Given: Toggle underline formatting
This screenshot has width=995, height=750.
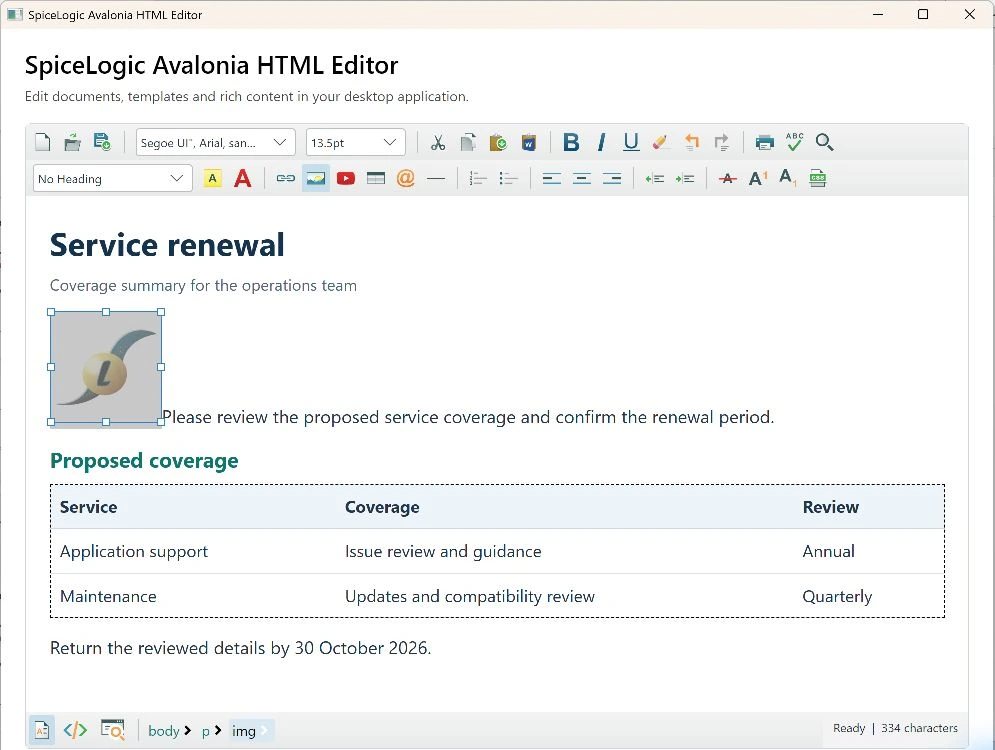Looking at the screenshot, I should [631, 142].
